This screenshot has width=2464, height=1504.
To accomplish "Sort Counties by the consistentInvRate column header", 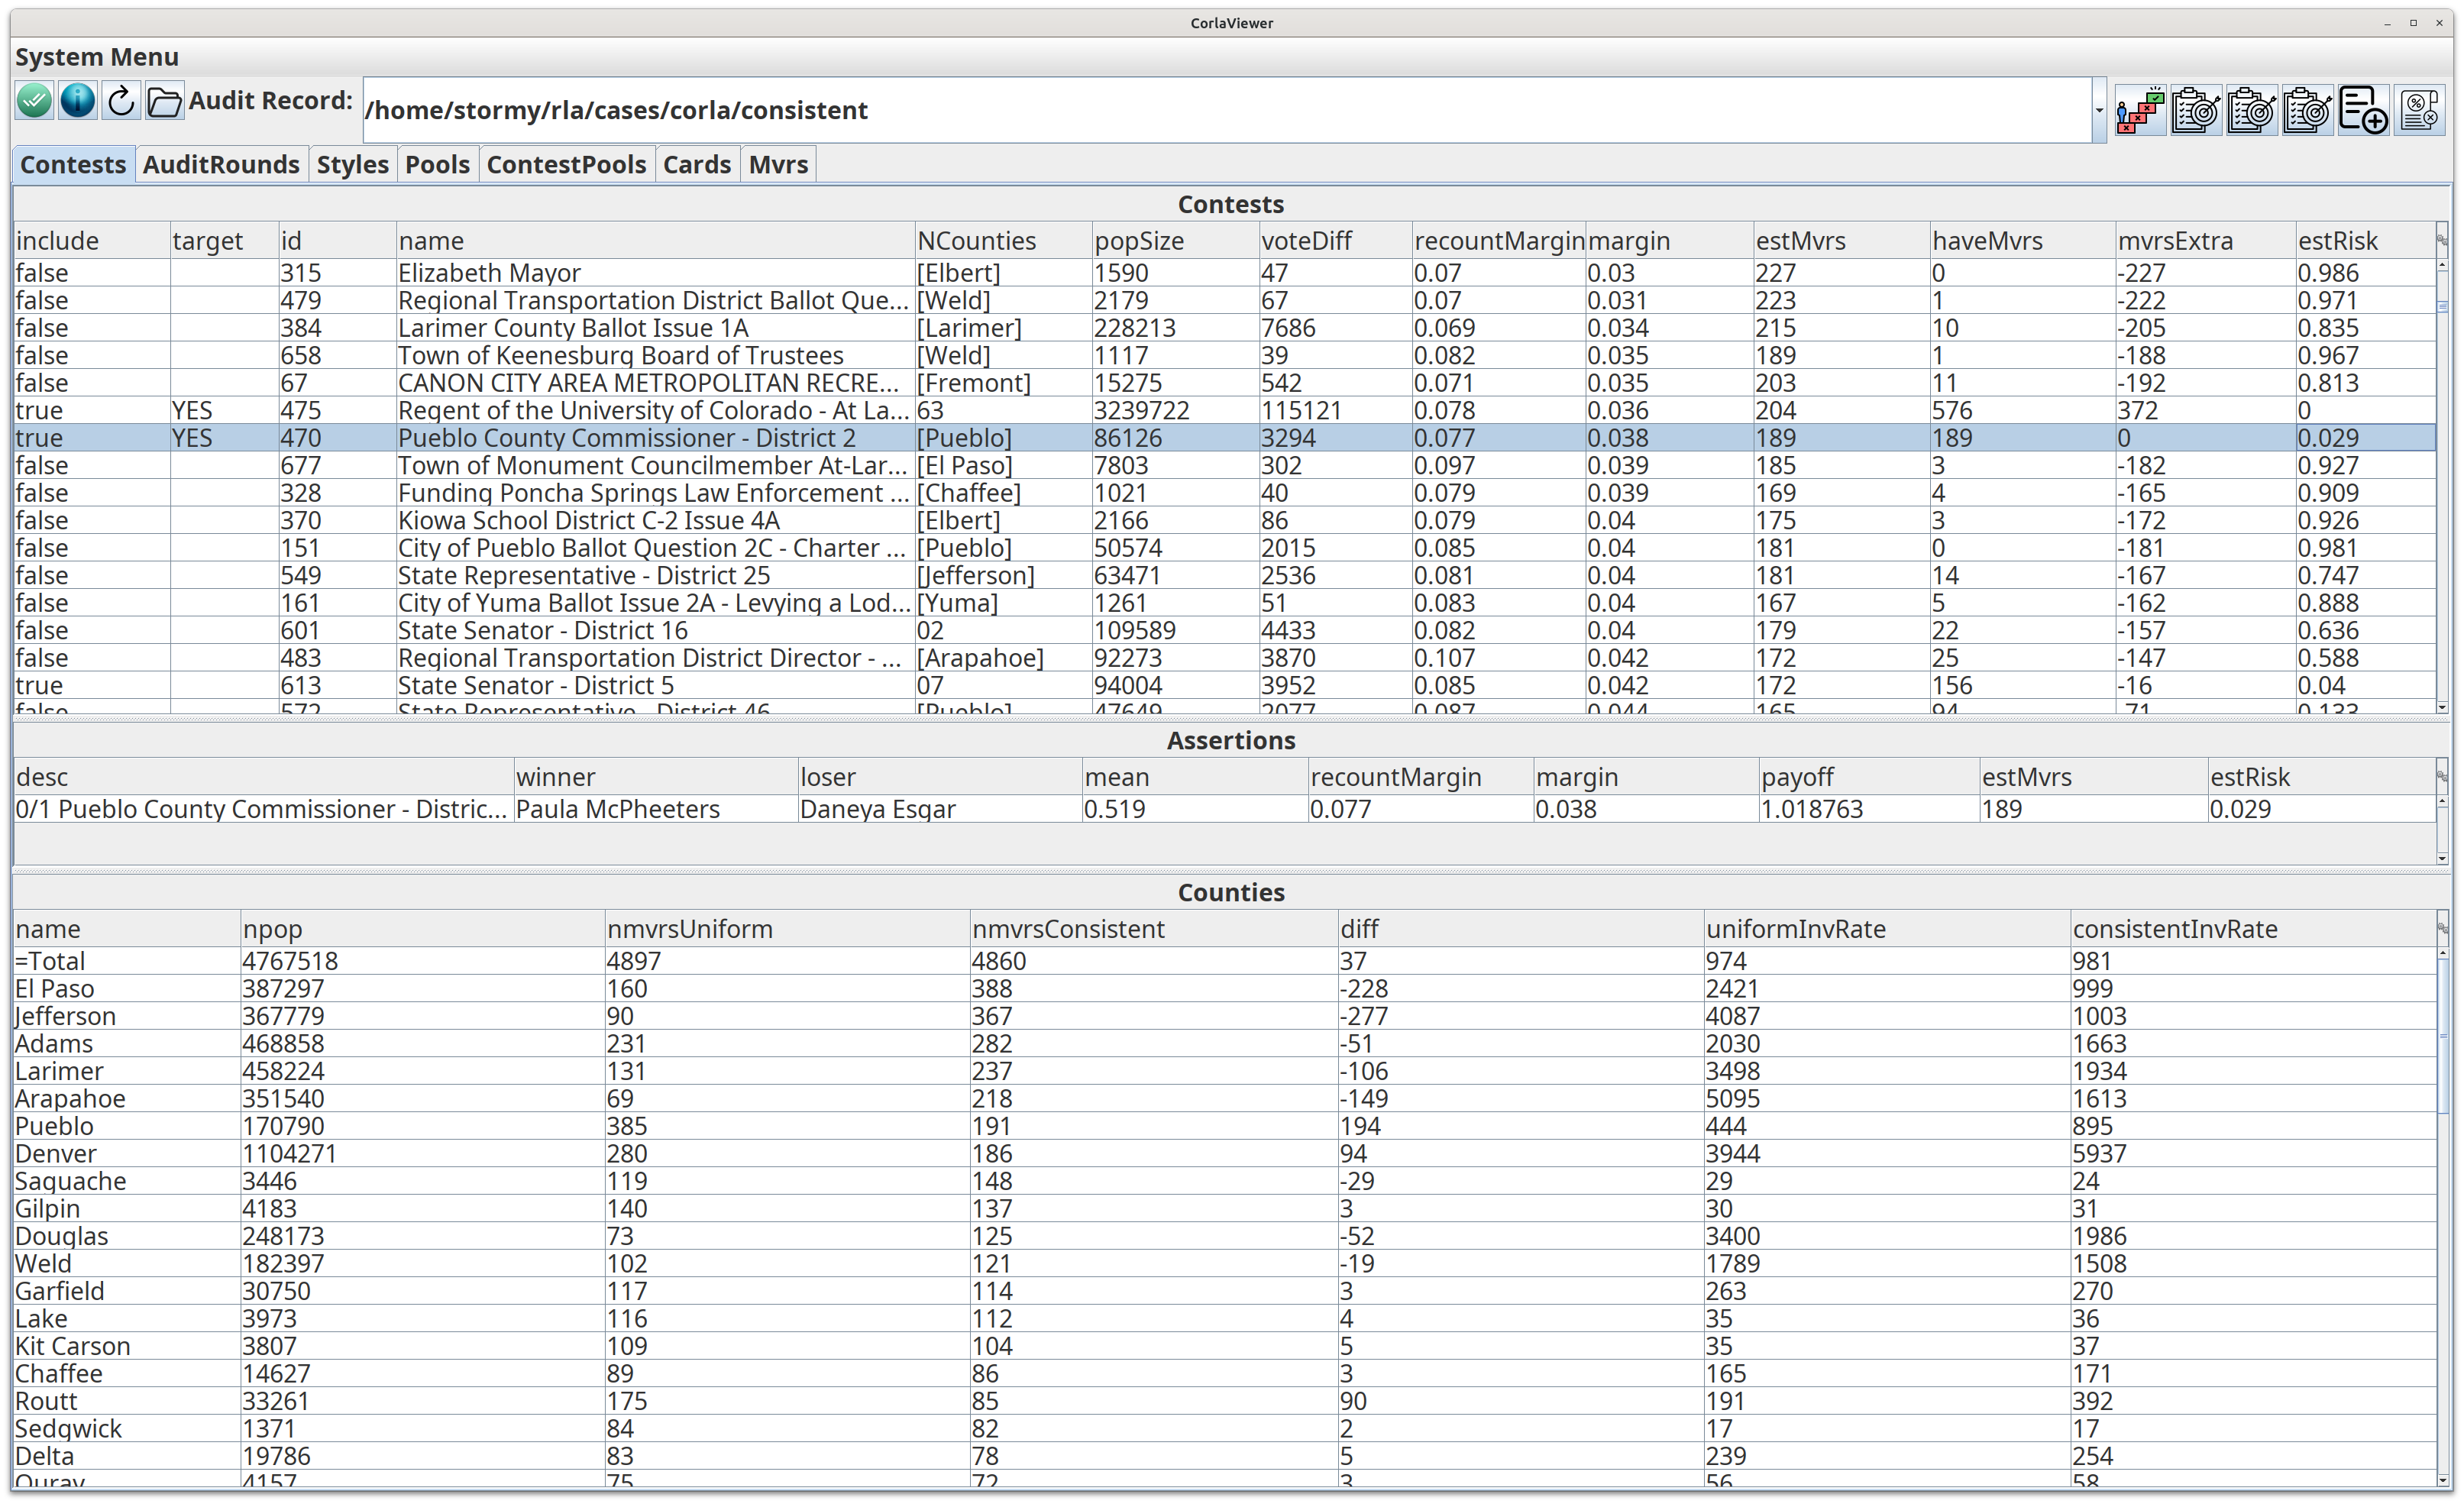I will 2253,929.
